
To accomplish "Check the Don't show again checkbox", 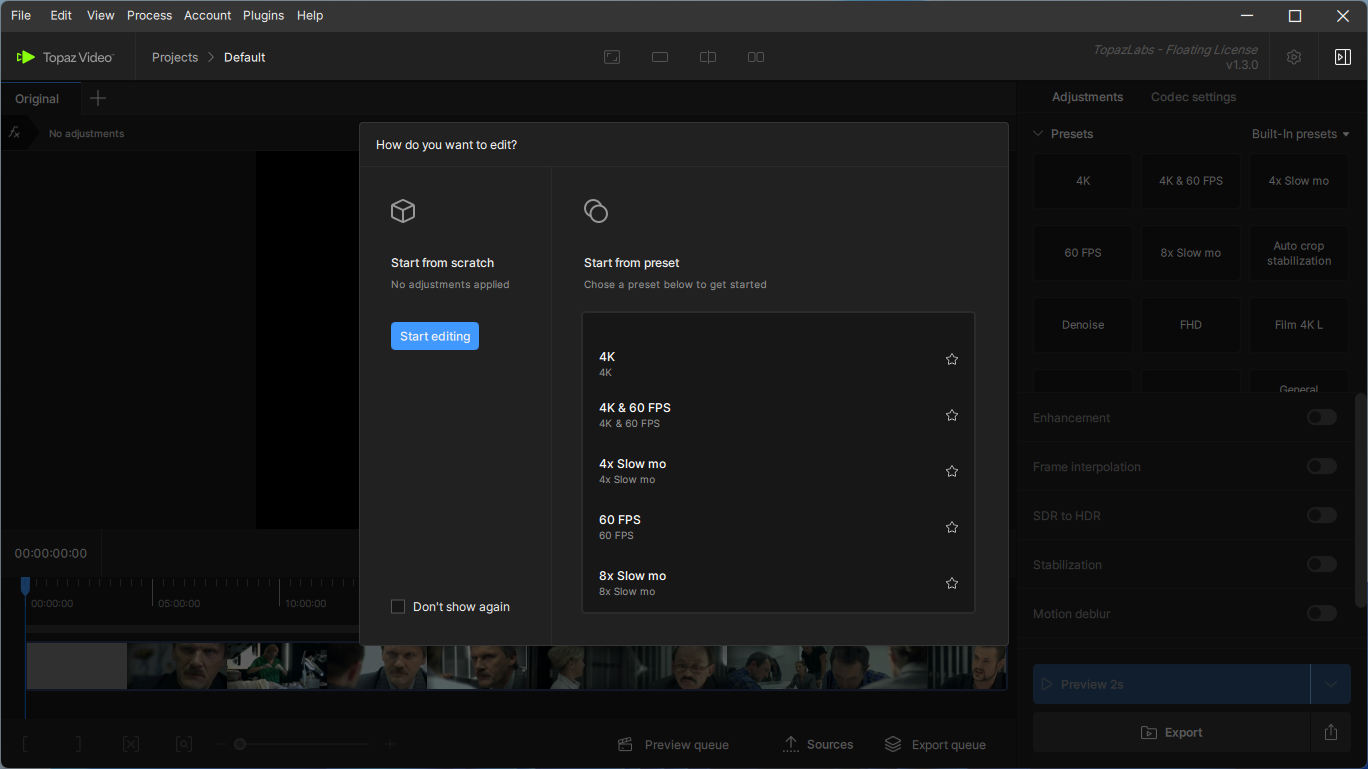I will click(398, 607).
